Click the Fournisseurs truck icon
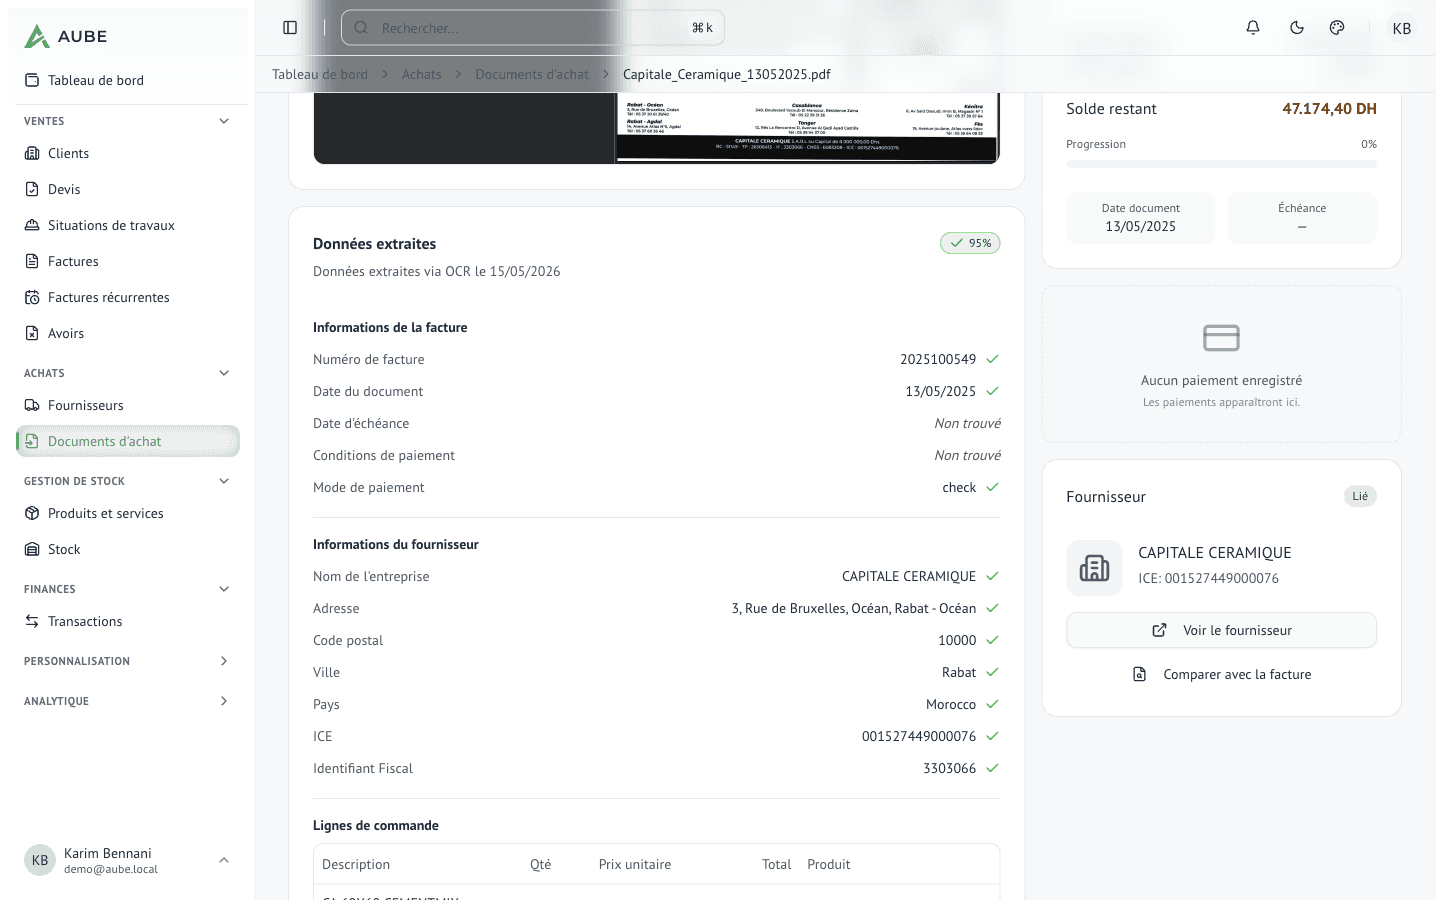The width and height of the screenshot is (1440, 900). [x=32, y=405]
